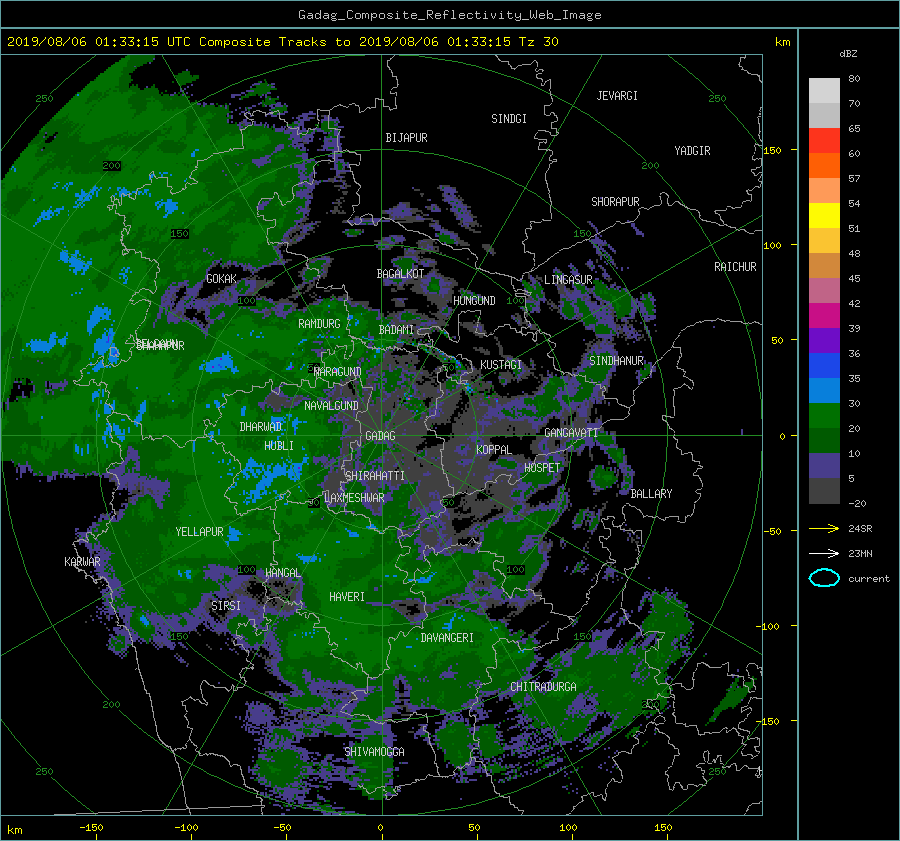The height and width of the screenshot is (841, 900).
Task: Click the dBZ legend heading
Action: (x=848, y=54)
